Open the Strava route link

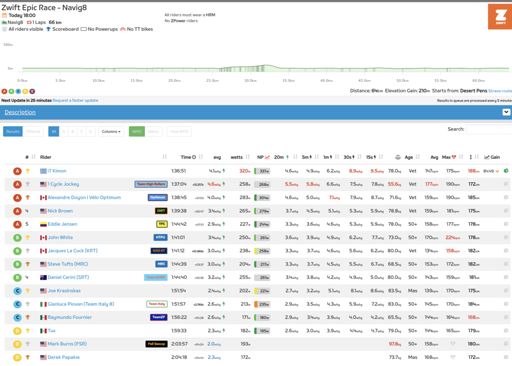(x=500, y=91)
